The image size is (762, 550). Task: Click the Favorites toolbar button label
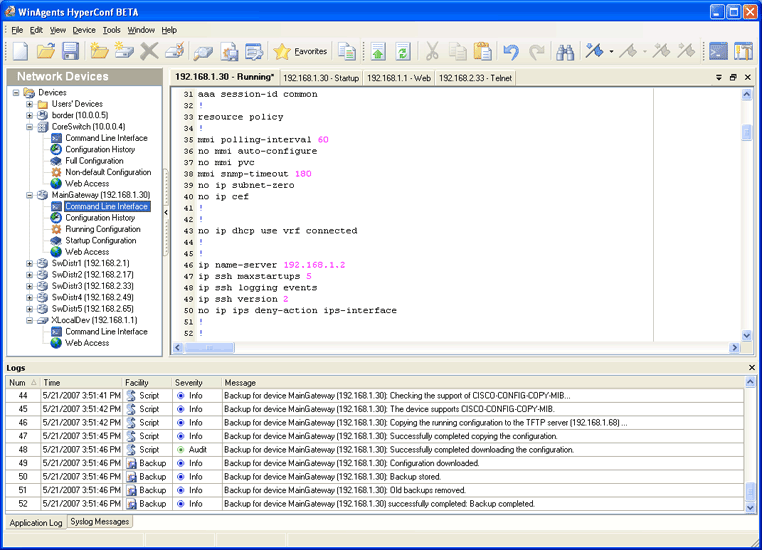pyautogui.click(x=311, y=51)
